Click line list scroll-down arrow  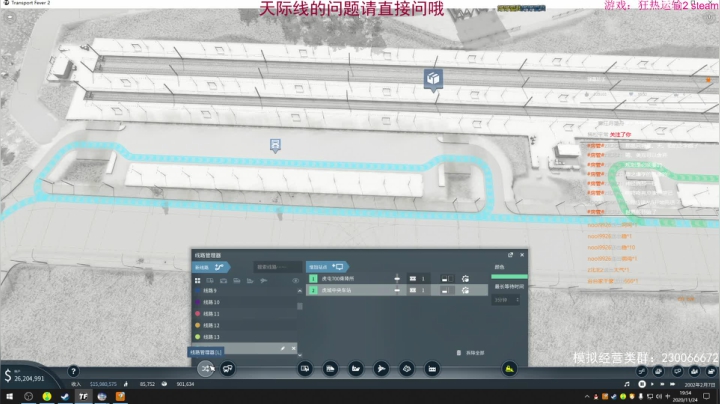pos(300,355)
